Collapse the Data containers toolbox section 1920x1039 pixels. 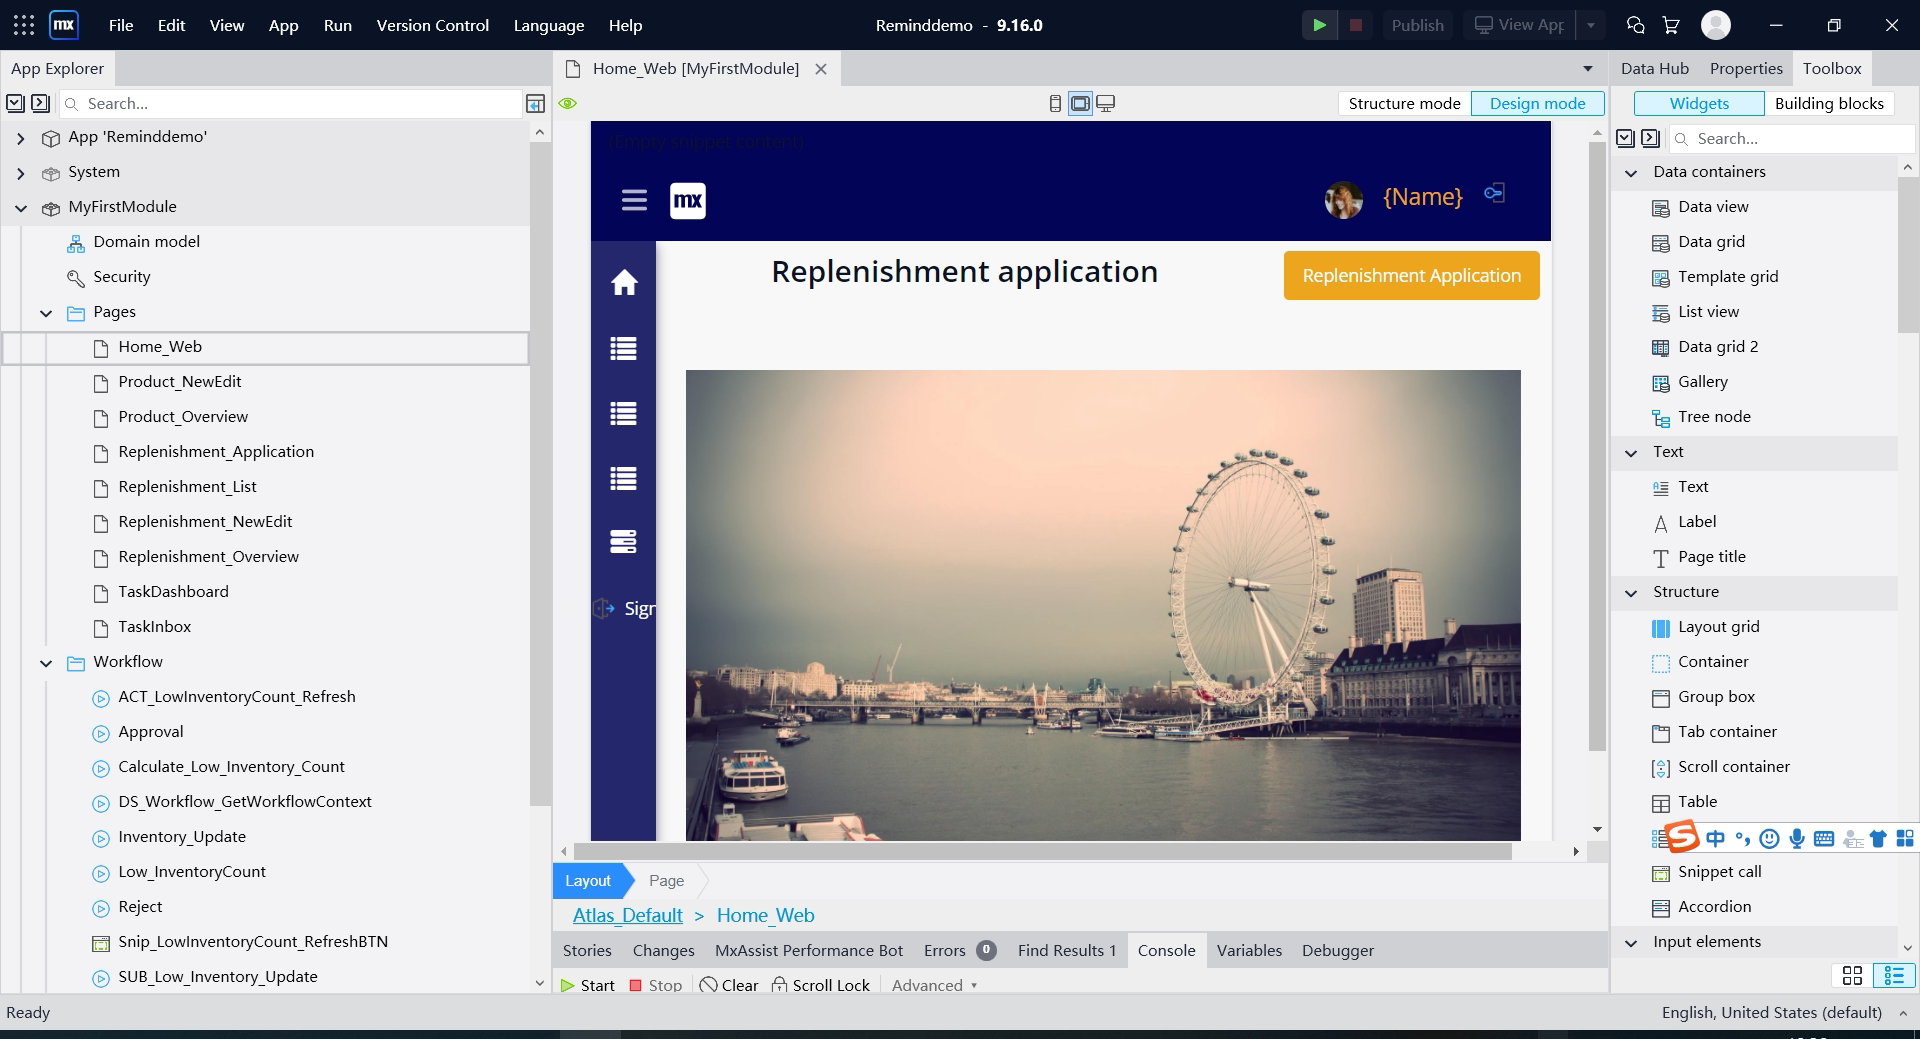pyautogui.click(x=1631, y=173)
